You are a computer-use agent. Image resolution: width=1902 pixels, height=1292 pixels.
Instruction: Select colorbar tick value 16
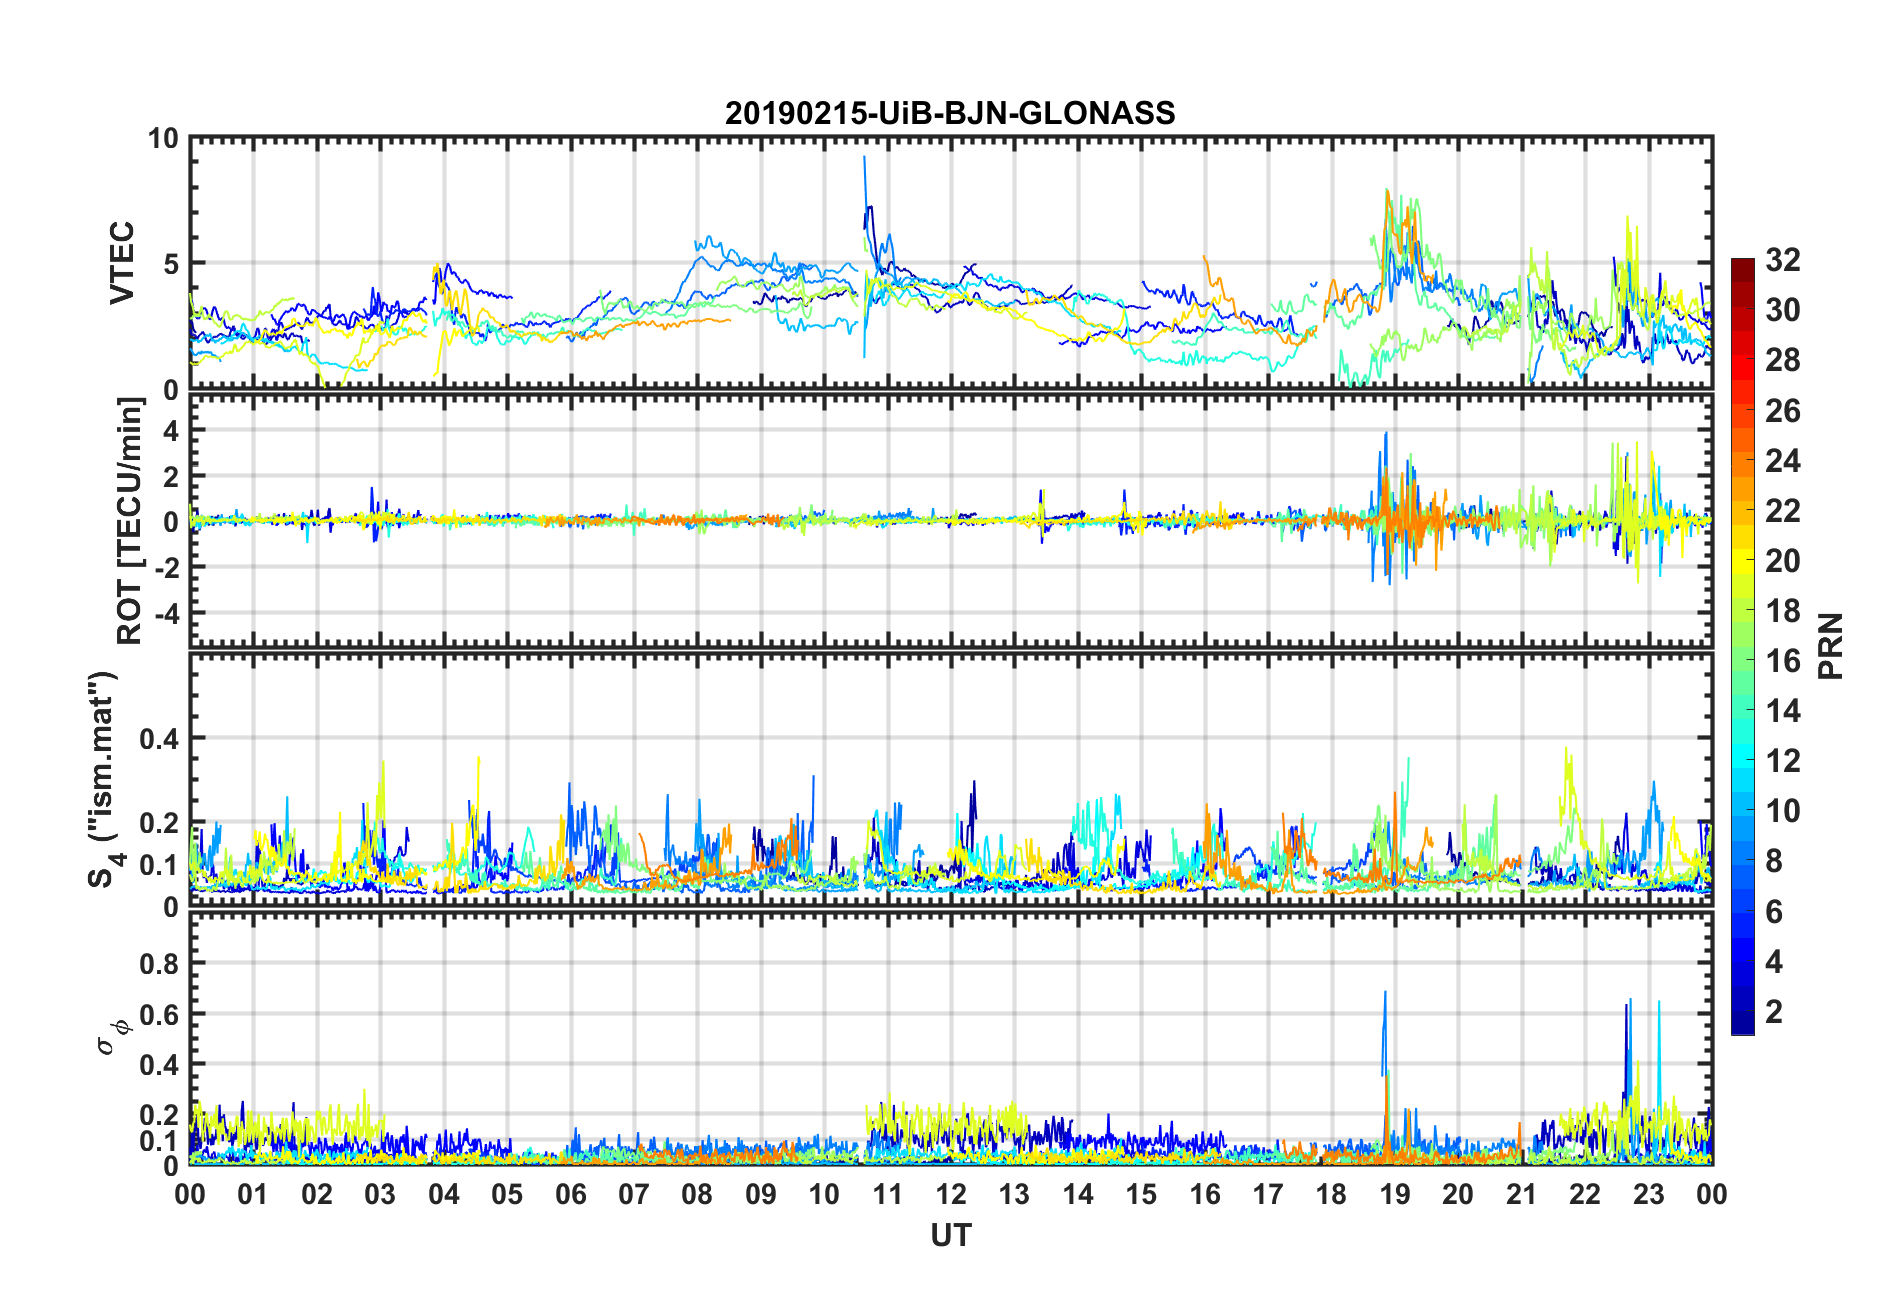pos(1783,661)
